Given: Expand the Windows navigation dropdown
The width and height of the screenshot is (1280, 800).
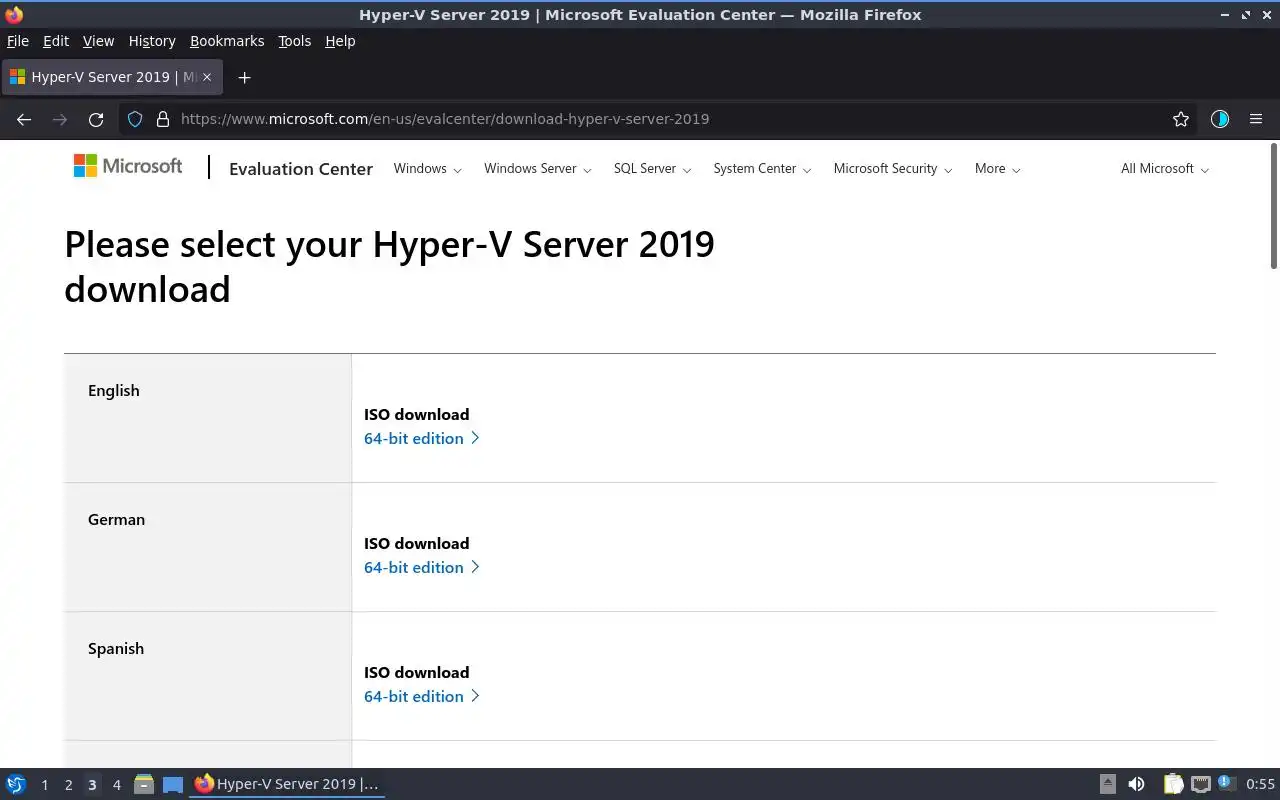Looking at the screenshot, I should (427, 169).
